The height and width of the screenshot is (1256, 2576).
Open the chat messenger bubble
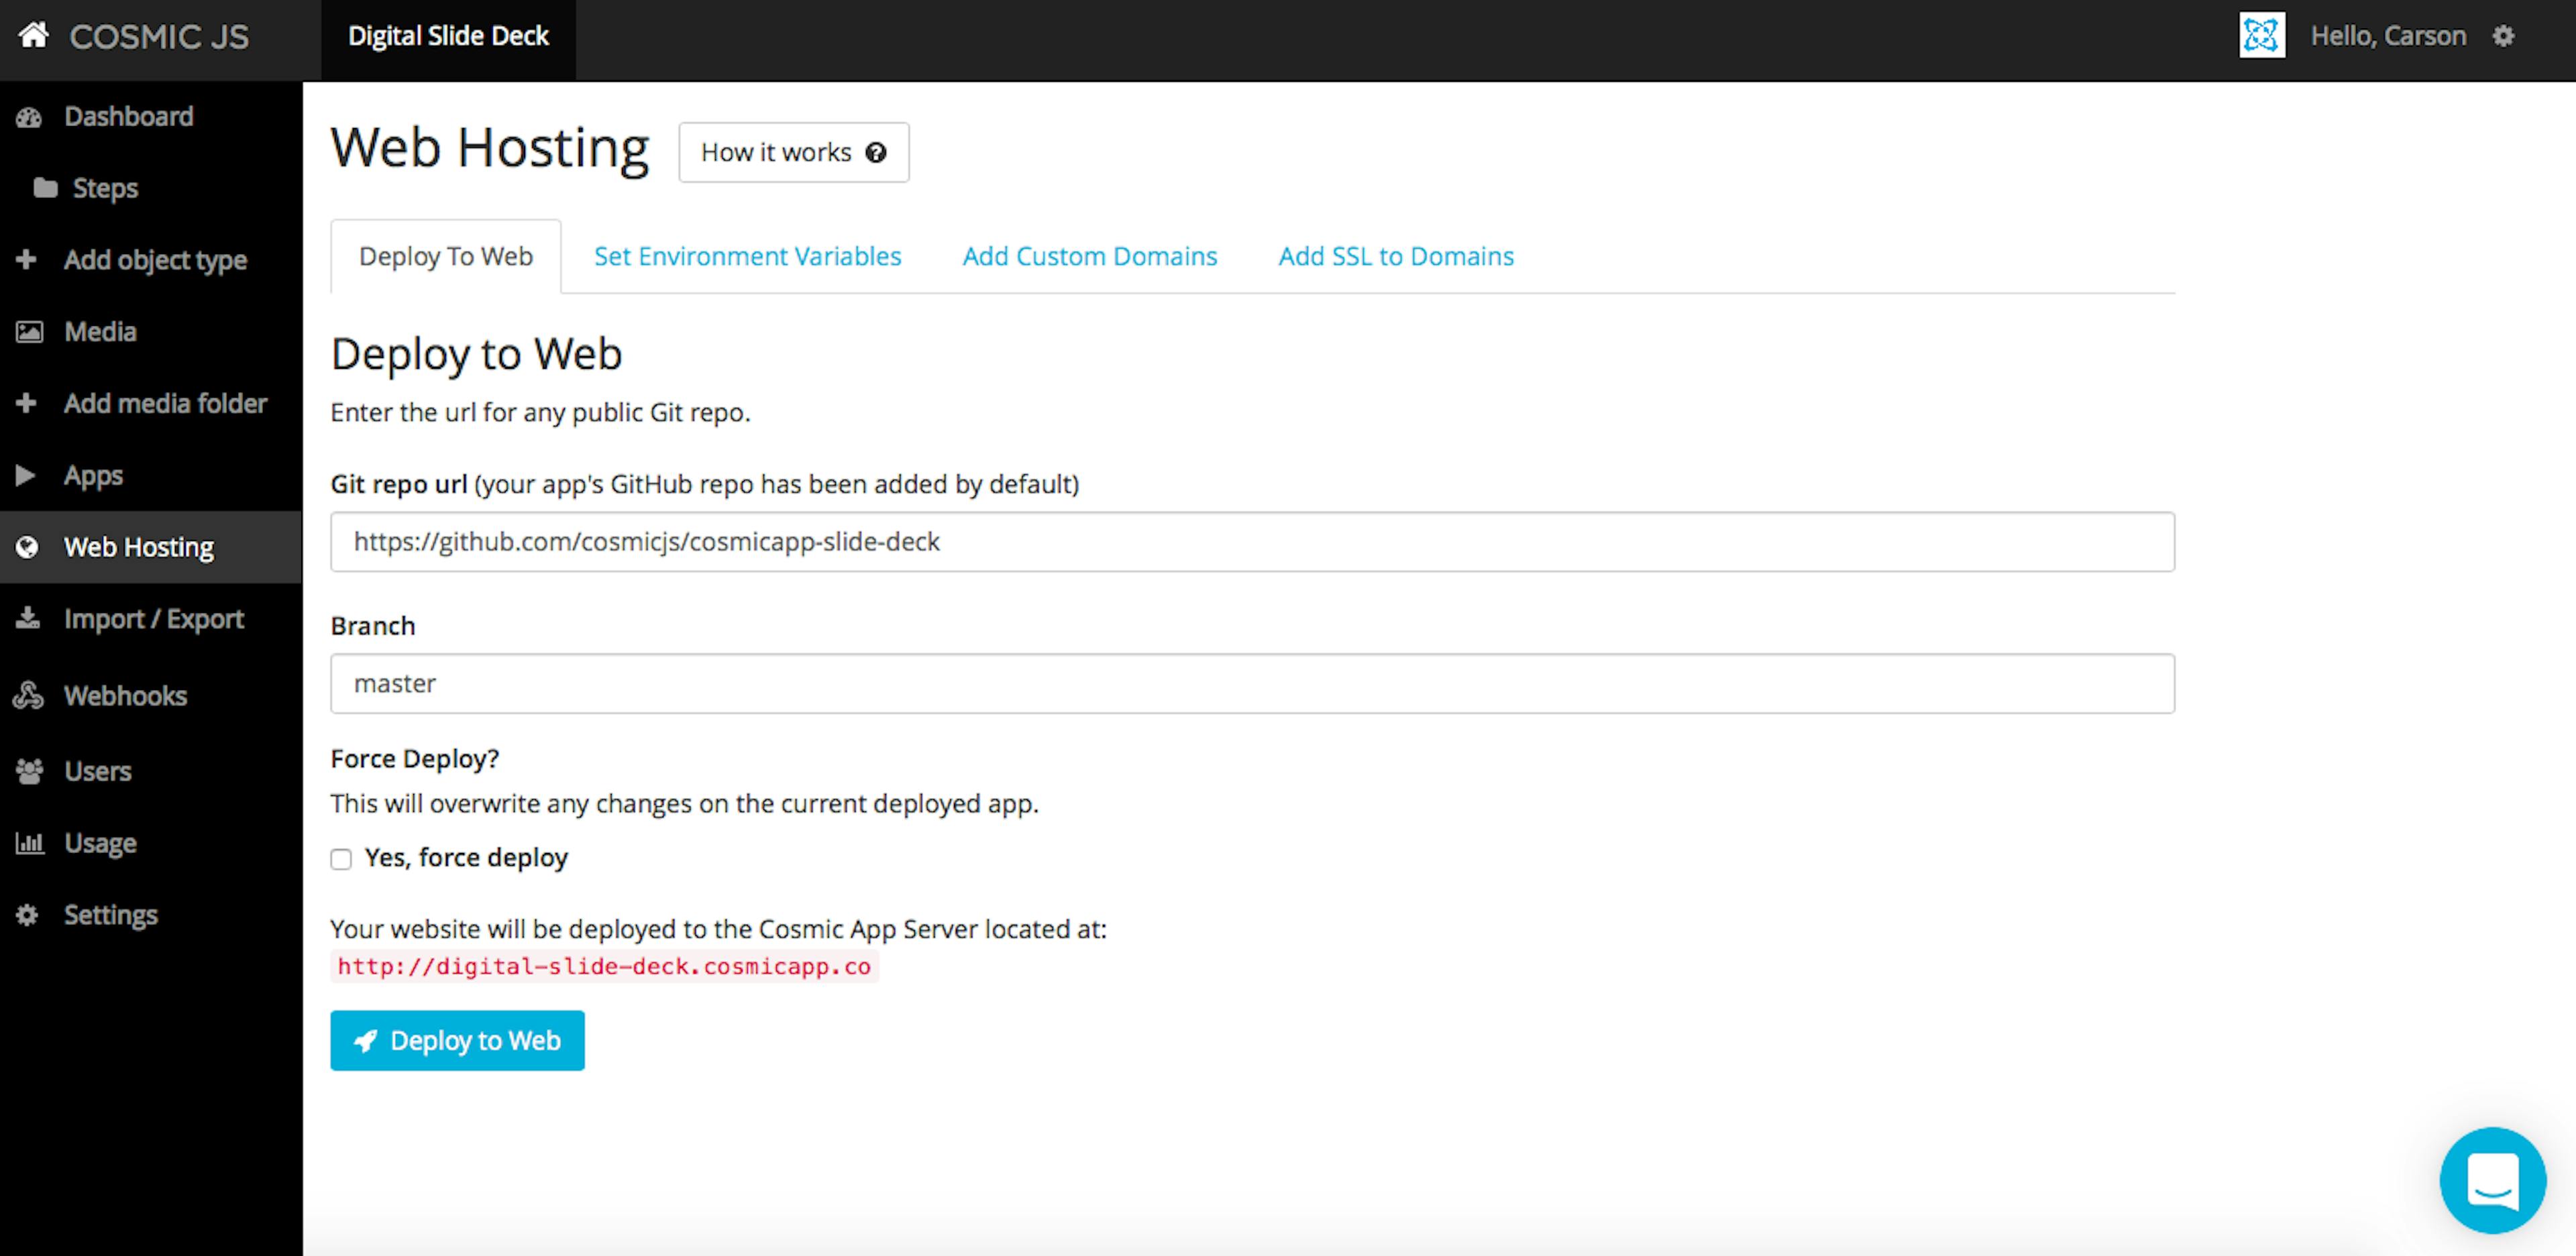(2492, 1180)
